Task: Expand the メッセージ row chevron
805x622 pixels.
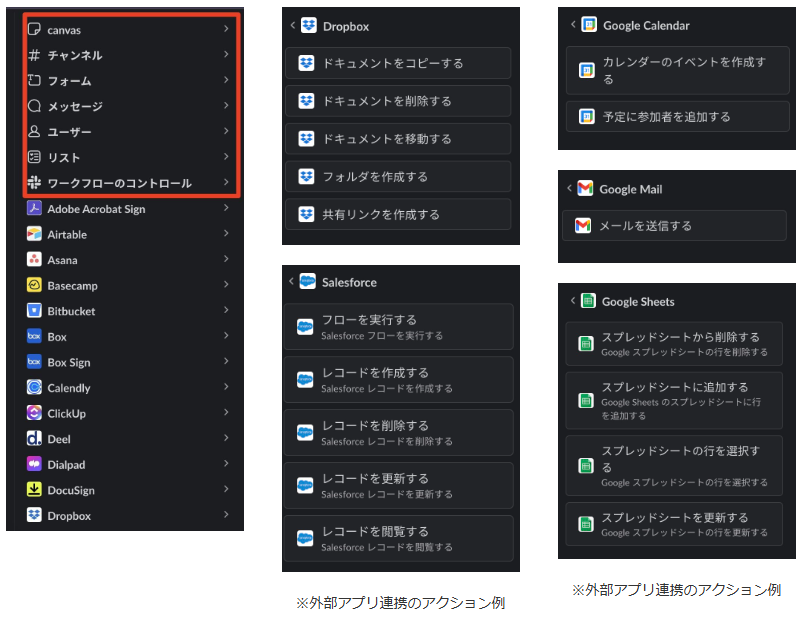Action: (226, 105)
